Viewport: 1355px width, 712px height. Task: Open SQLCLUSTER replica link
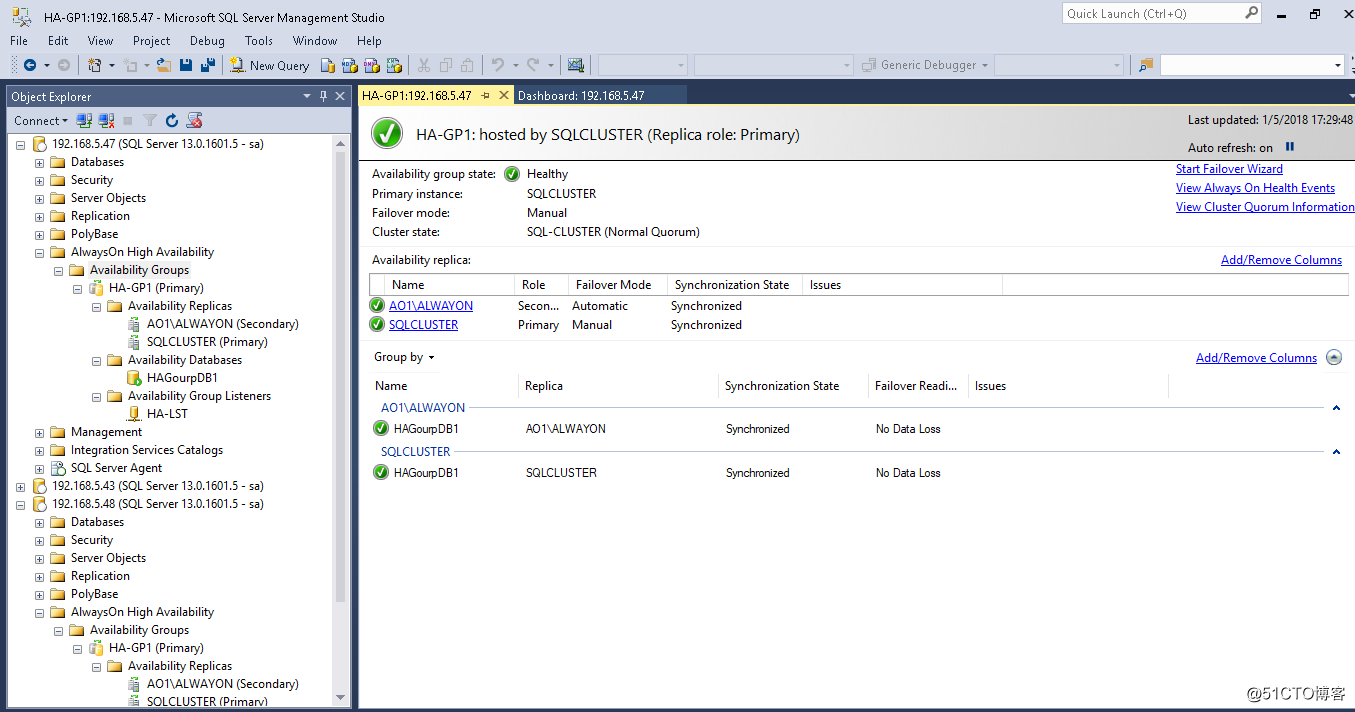(x=423, y=325)
